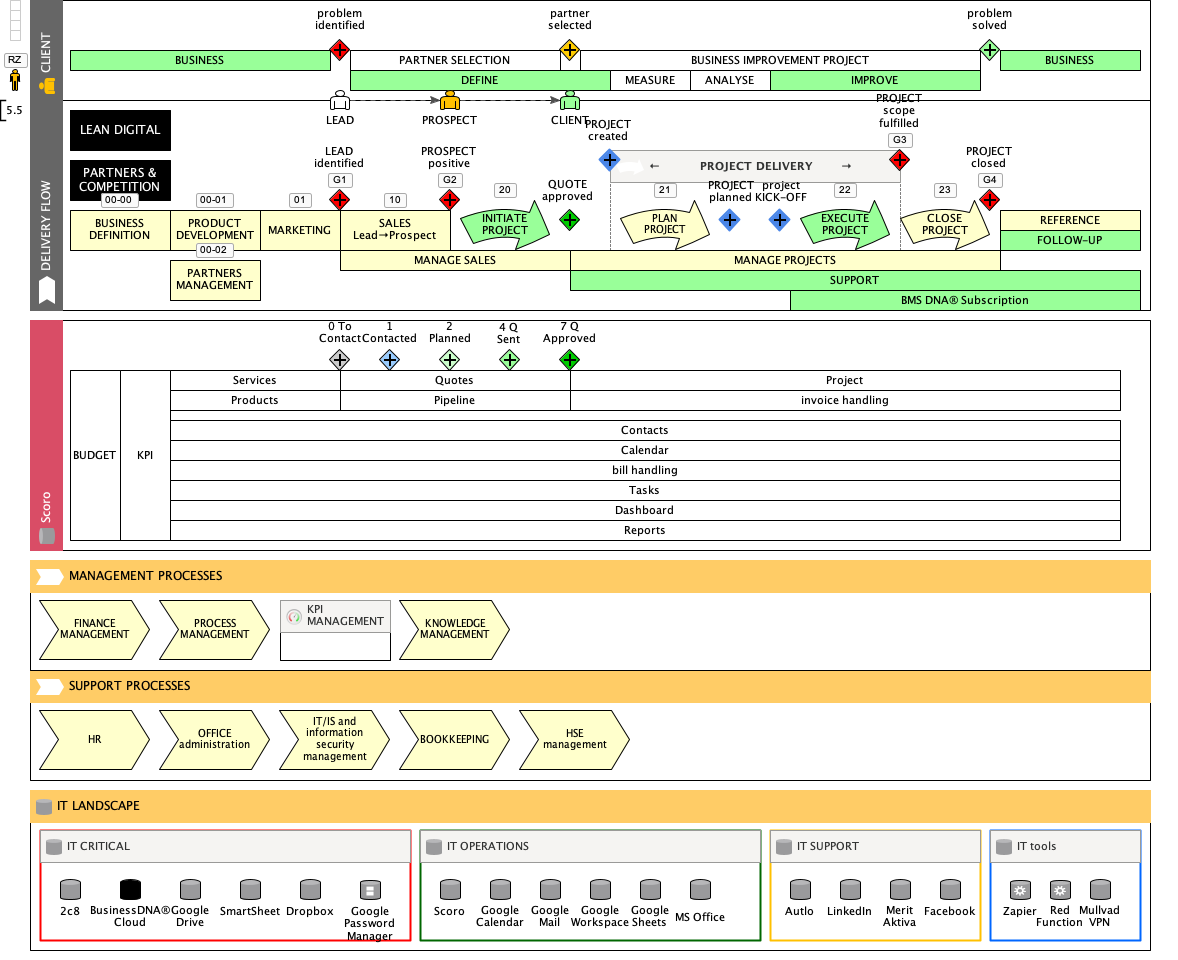The width and height of the screenshot is (1178, 960).
Task: Click the red G3 gate diamond
Action: point(899,160)
